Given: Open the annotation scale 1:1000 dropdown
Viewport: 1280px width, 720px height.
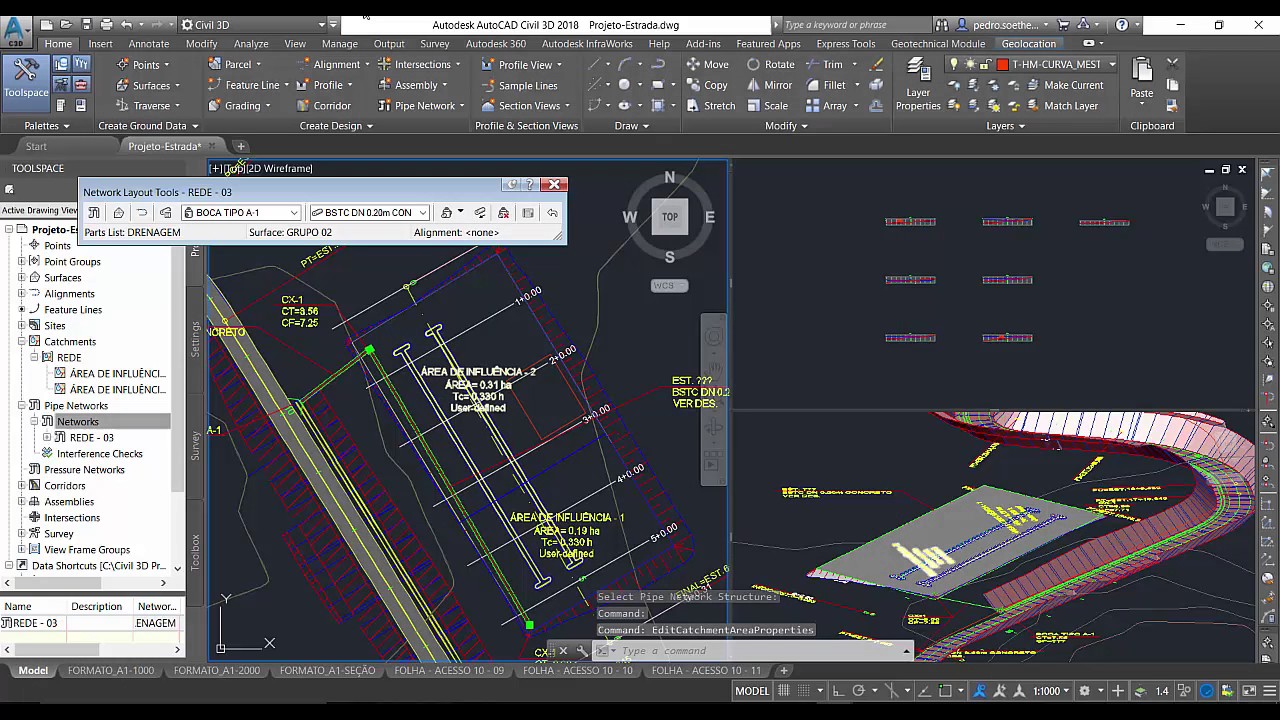Looking at the screenshot, I should (1052, 691).
